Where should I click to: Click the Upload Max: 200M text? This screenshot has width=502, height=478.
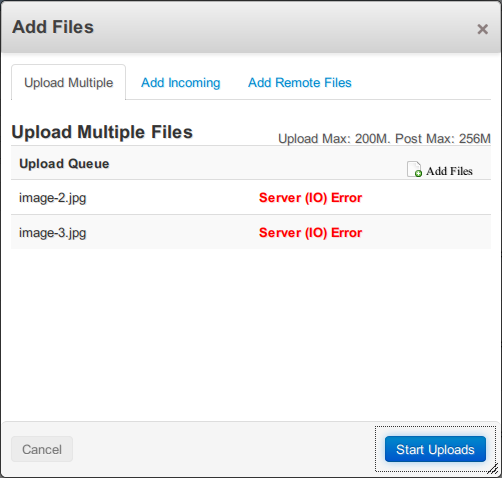click(334, 139)
